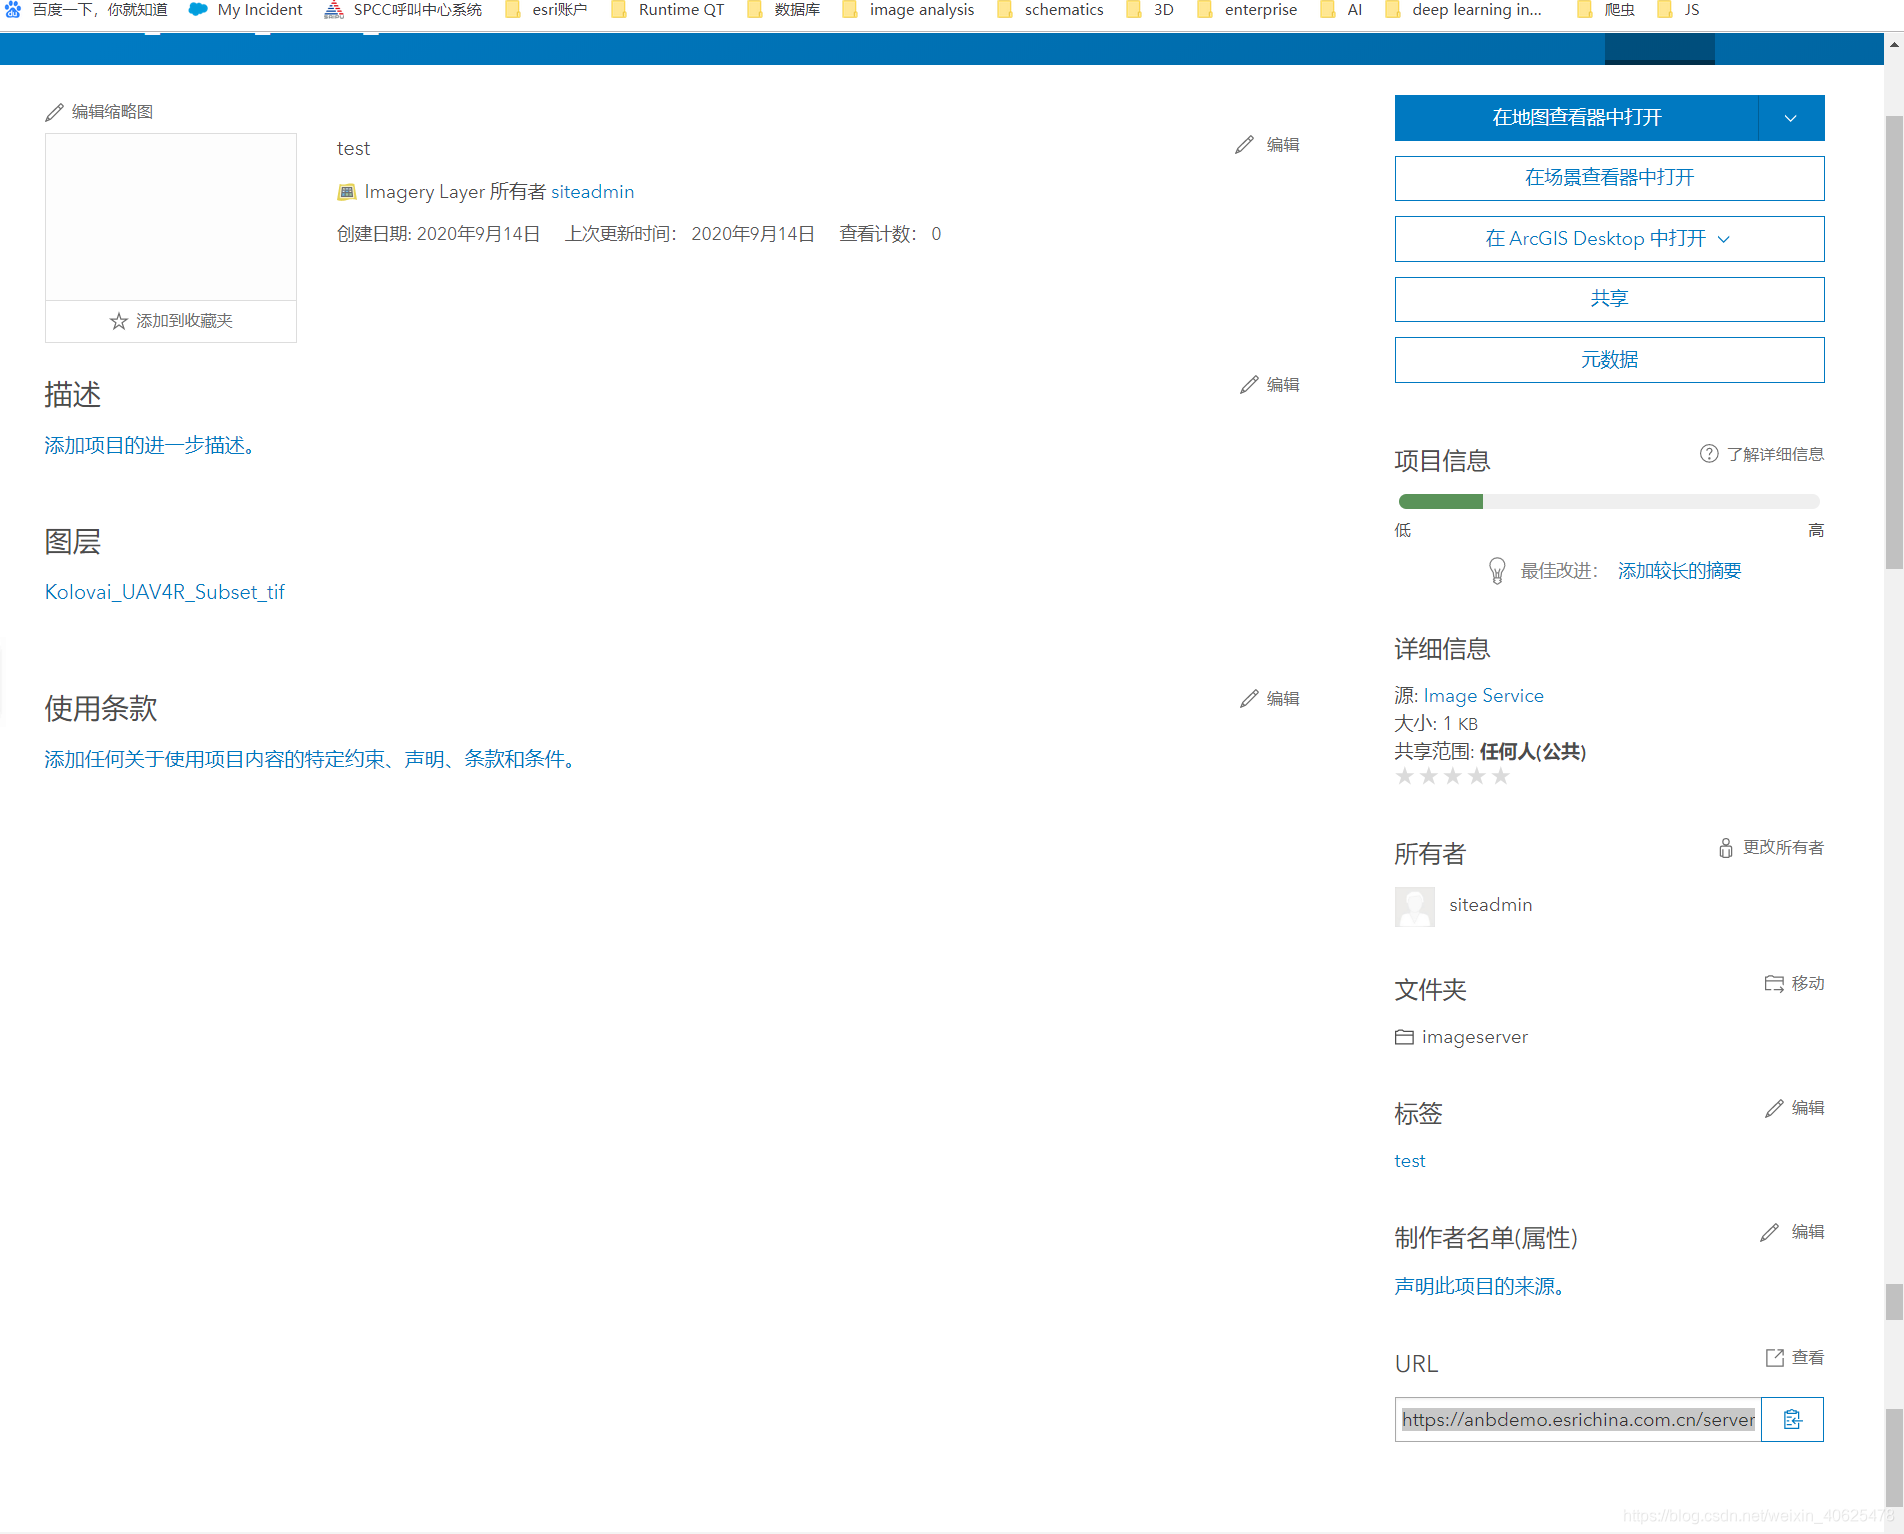Open the AI bookmark folder

pos(1342,10)
